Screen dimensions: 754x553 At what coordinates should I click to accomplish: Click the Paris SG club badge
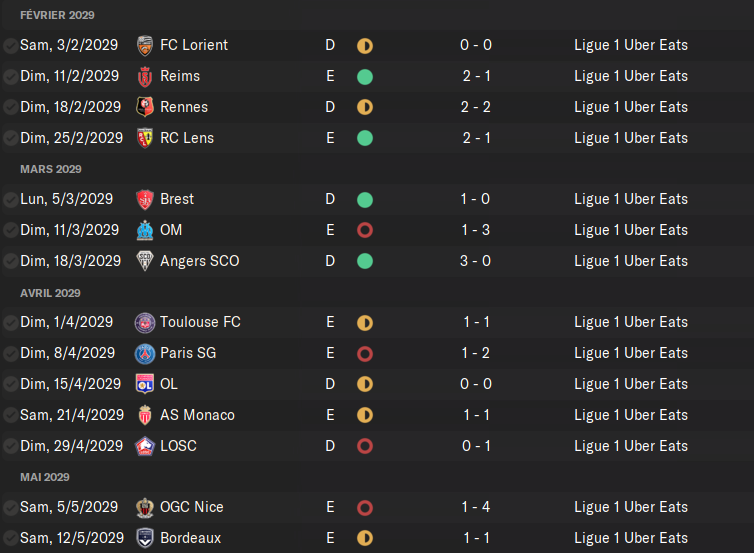145,353
